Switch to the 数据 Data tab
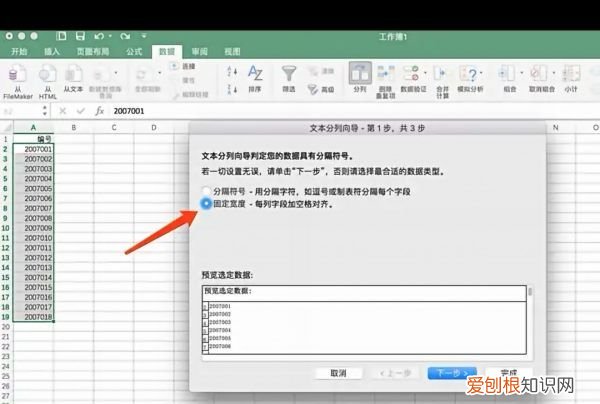 (167, 52)
